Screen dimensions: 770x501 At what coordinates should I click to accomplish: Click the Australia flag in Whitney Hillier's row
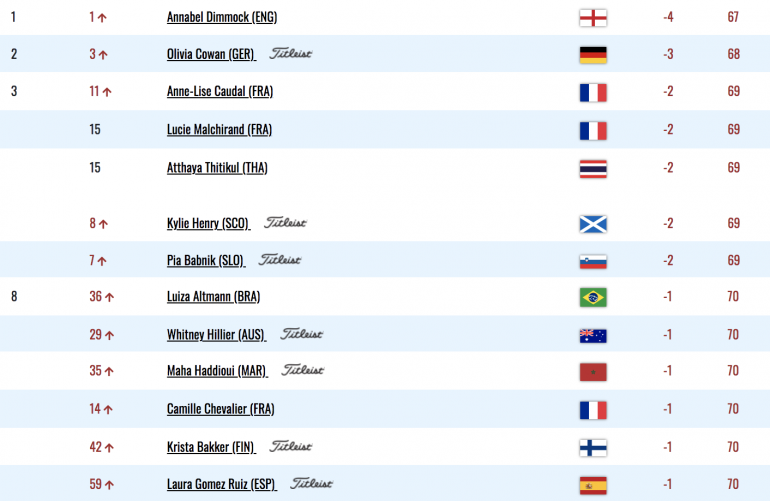tap(593, 335)
